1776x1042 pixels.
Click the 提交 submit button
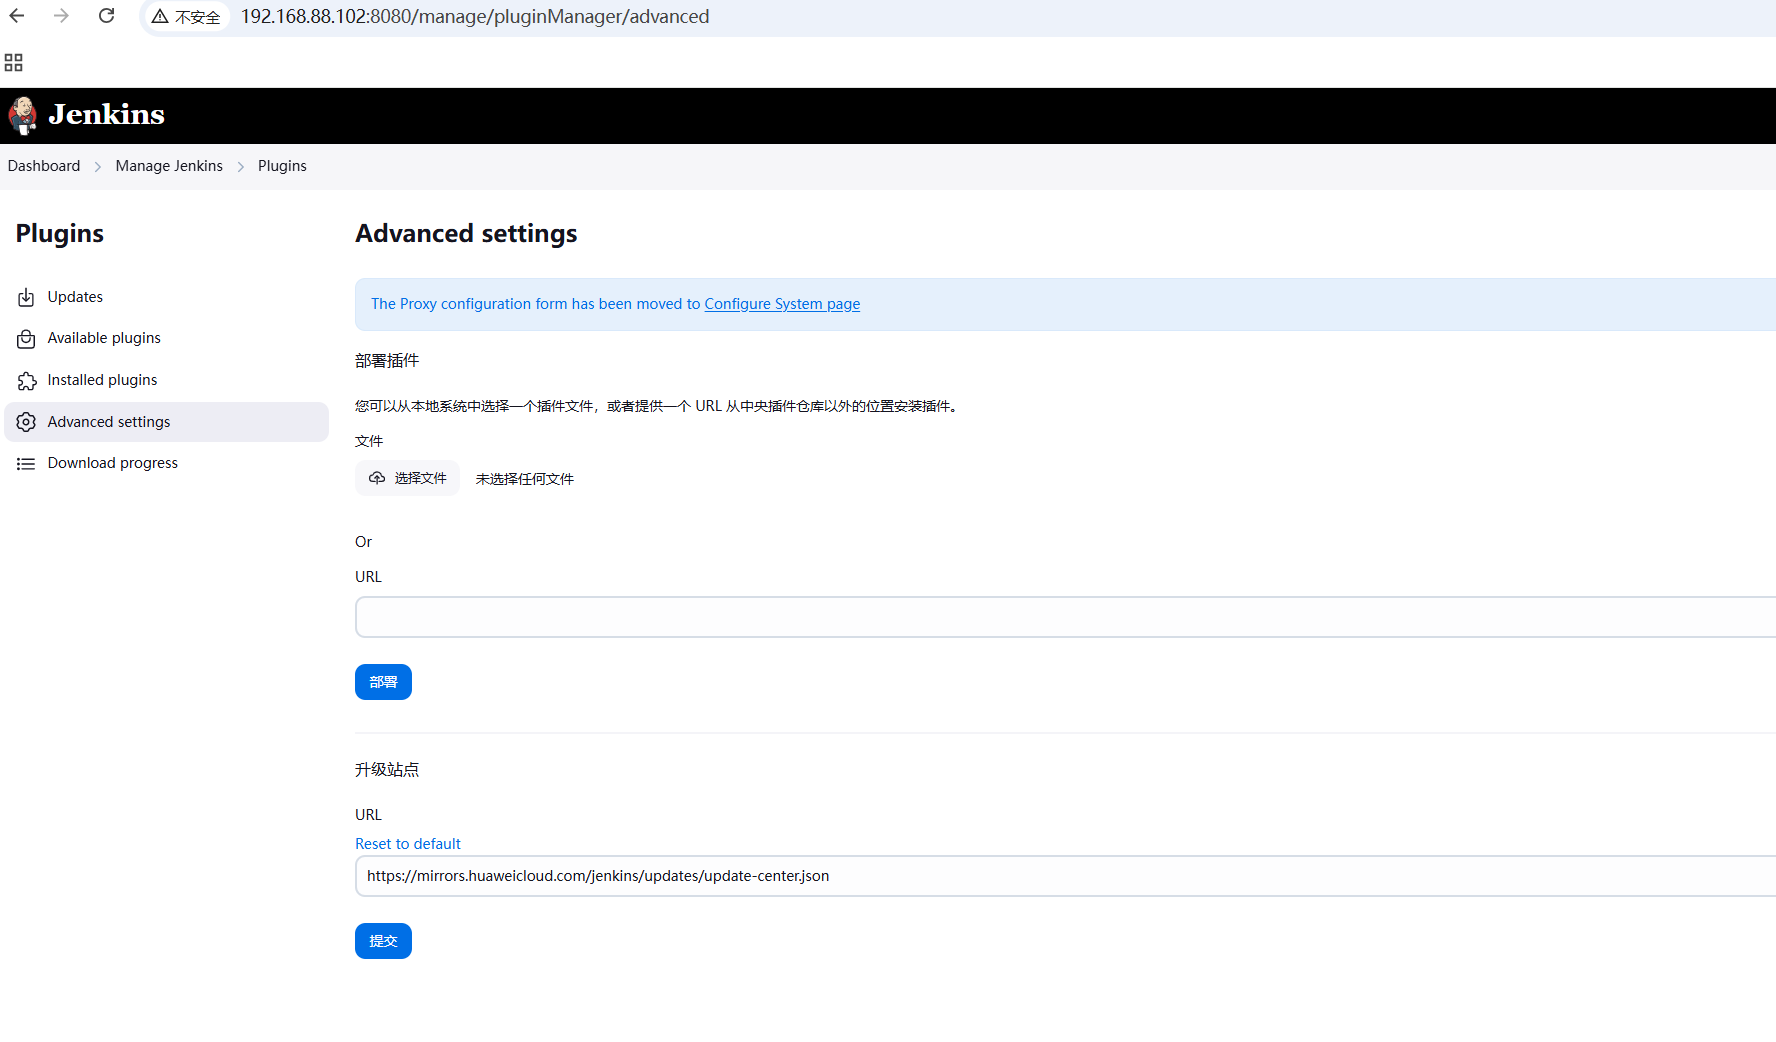pos(383,941)
